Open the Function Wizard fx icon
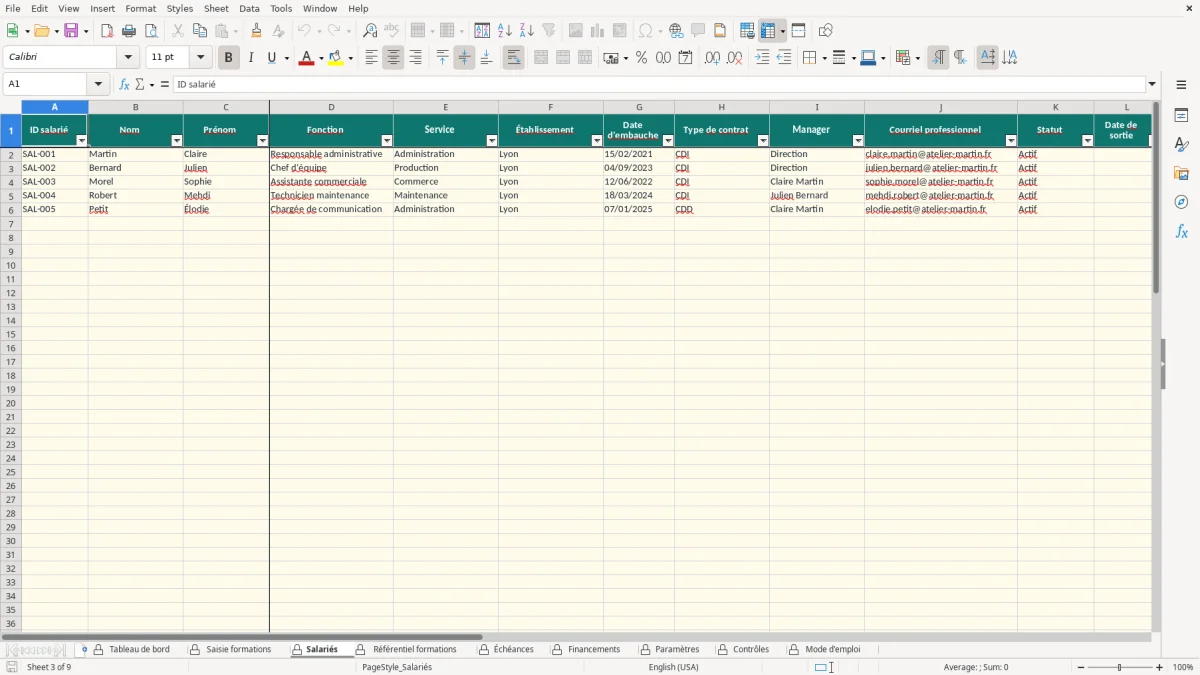This screenshot has width=1200, height=675. (125, 85)
